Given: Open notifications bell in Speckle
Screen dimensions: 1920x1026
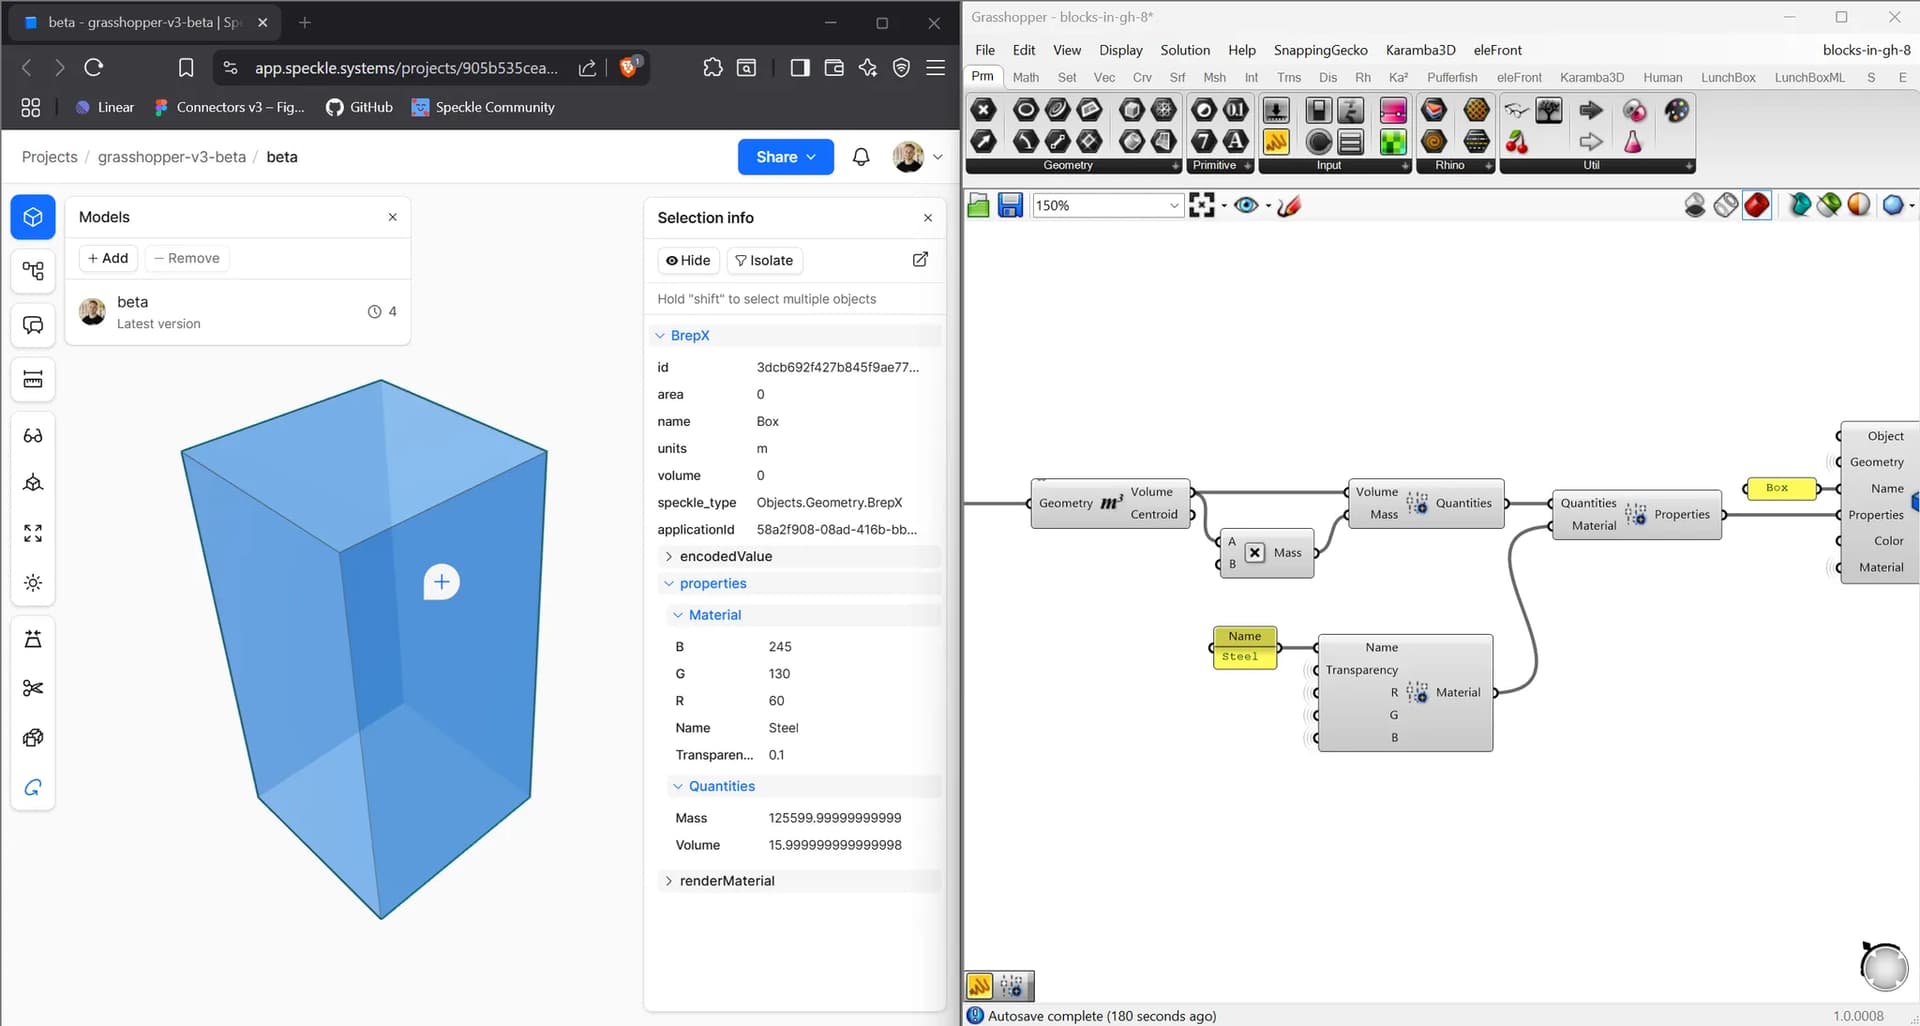Looking at the screenshot, I should click(x=861, y=157).
